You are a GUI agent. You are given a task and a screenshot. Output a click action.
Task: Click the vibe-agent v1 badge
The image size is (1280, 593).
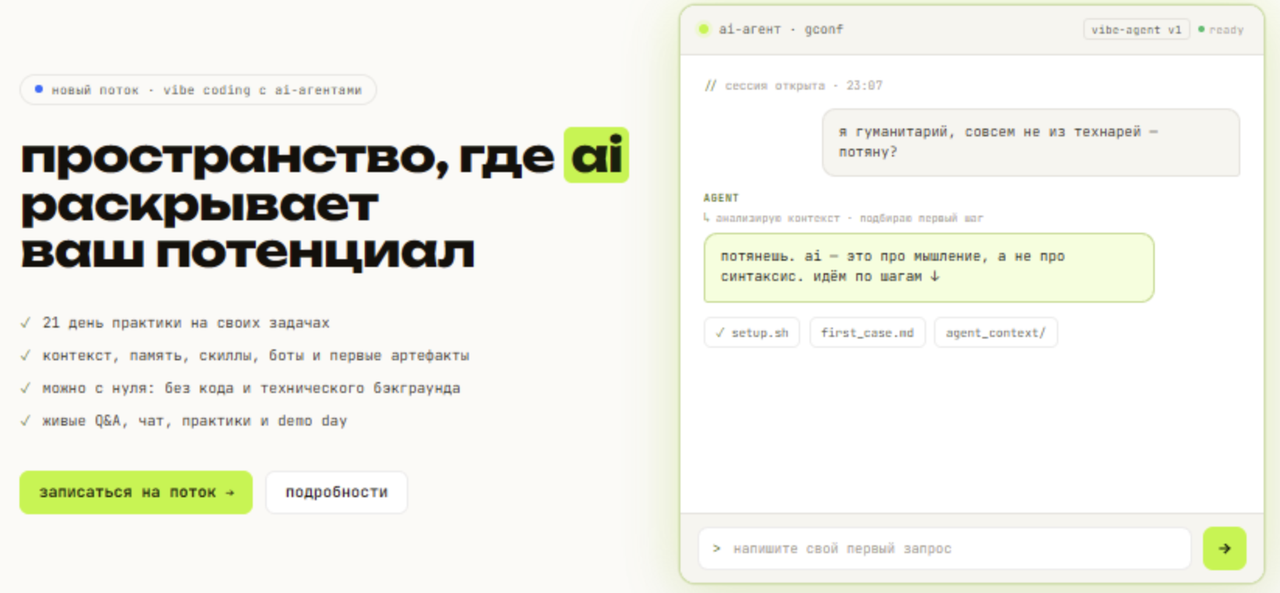point(1136,30)
